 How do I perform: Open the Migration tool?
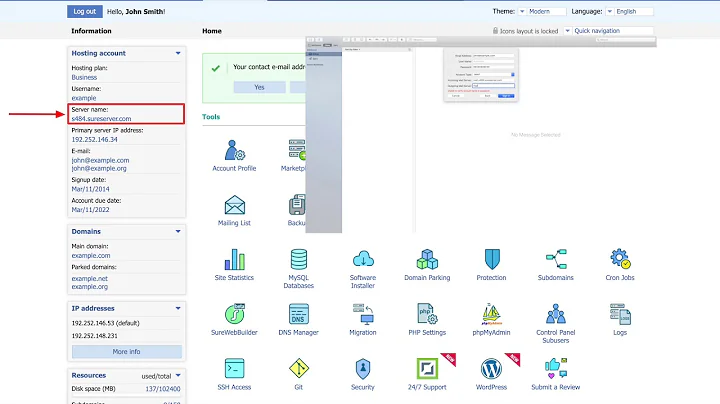point(363,320)
